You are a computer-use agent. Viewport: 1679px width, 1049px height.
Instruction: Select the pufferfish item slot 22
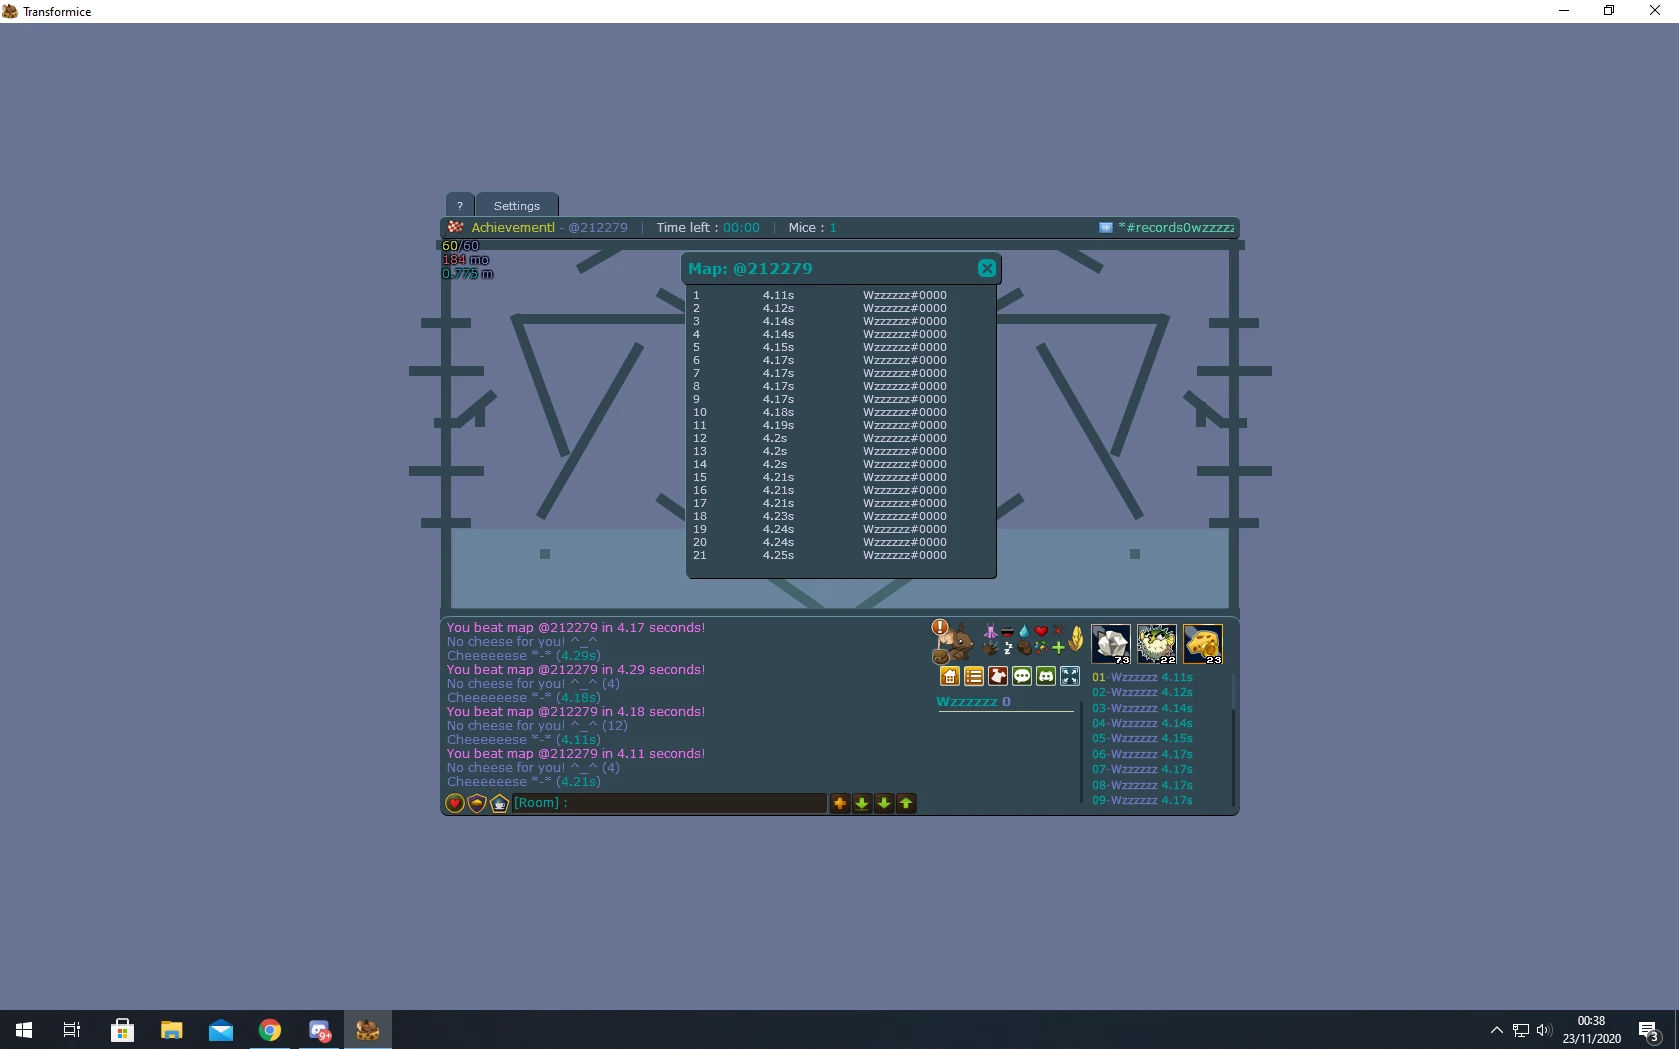click(1157, 644)
